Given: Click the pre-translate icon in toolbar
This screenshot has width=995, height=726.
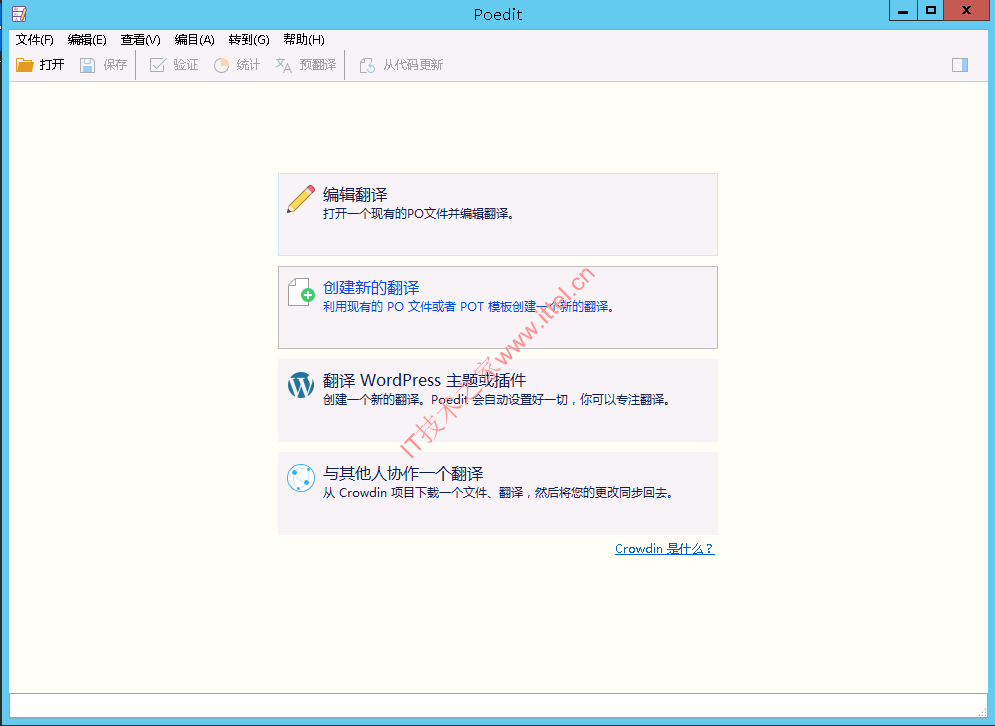Looking at the screenshot, I should [283, 65].
